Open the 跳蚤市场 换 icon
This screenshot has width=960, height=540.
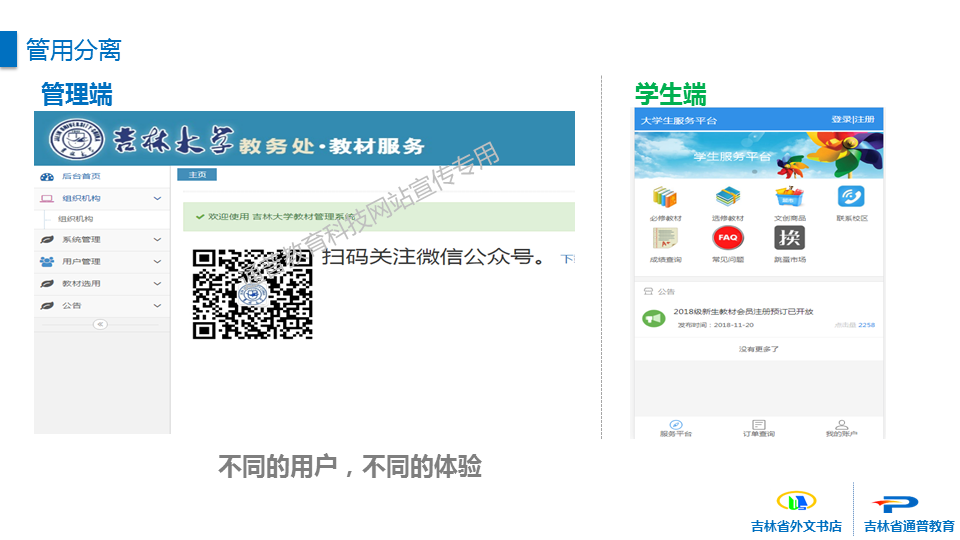(x=789, y=238)
